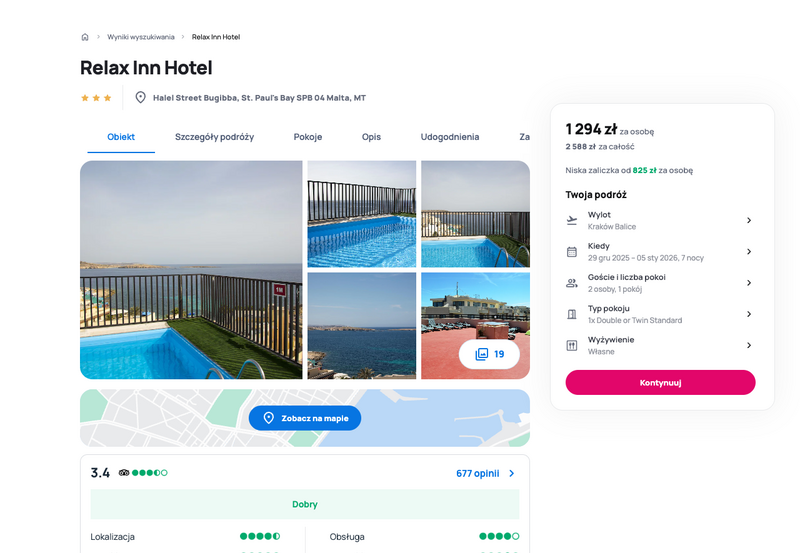The width and height of the screenshot is (800, 553).
Task: Select the Udogodnienia tab
Action: point(449,137)
